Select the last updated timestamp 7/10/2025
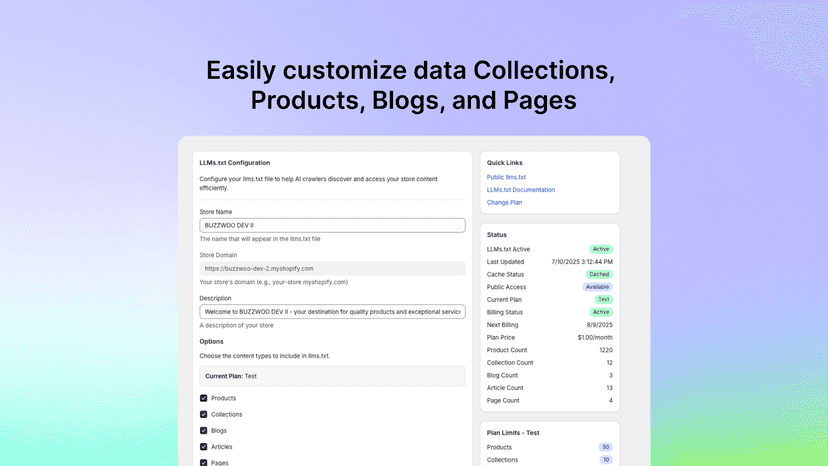This screenshot has height=466, width=828. (582, 262)
